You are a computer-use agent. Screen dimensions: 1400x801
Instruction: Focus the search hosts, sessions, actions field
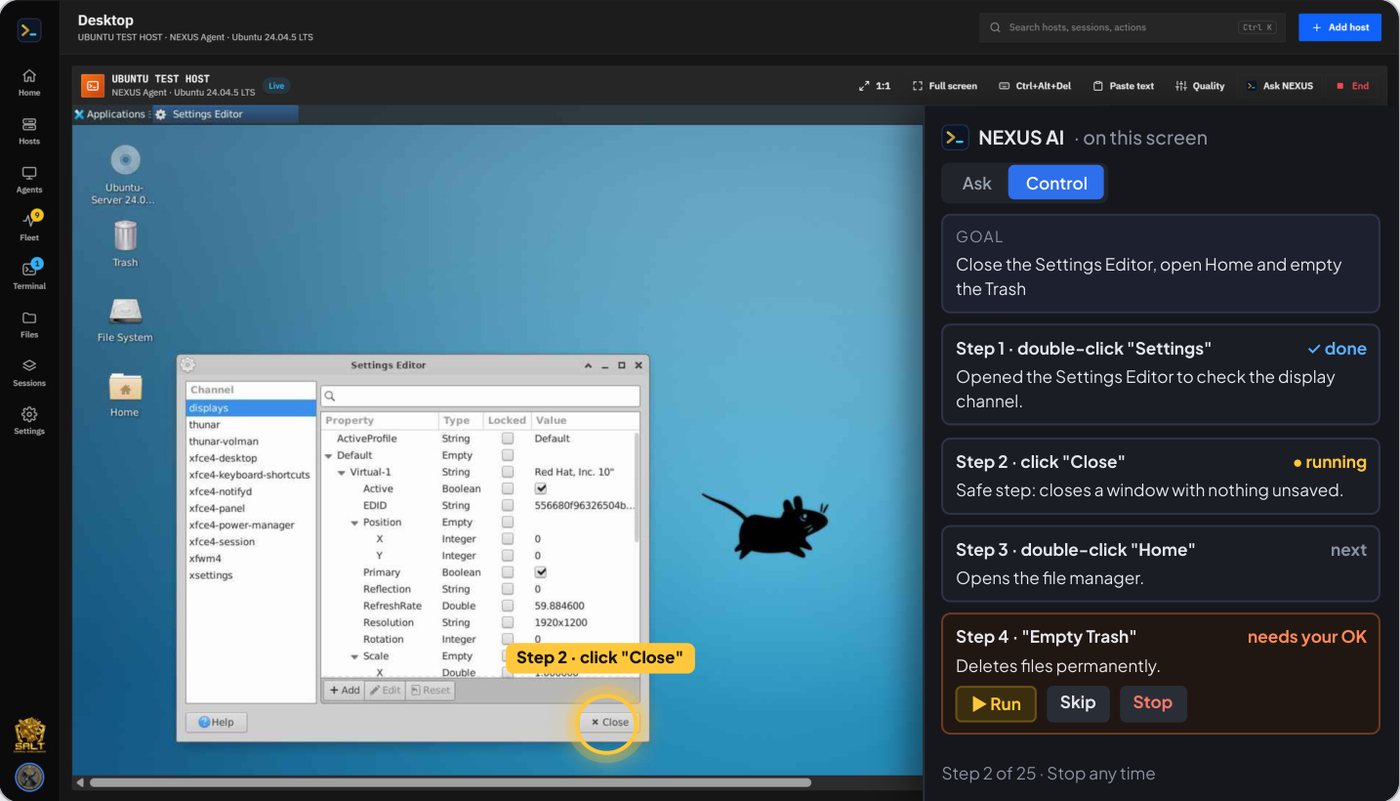pyautogui.click(x=1133, y=27)
